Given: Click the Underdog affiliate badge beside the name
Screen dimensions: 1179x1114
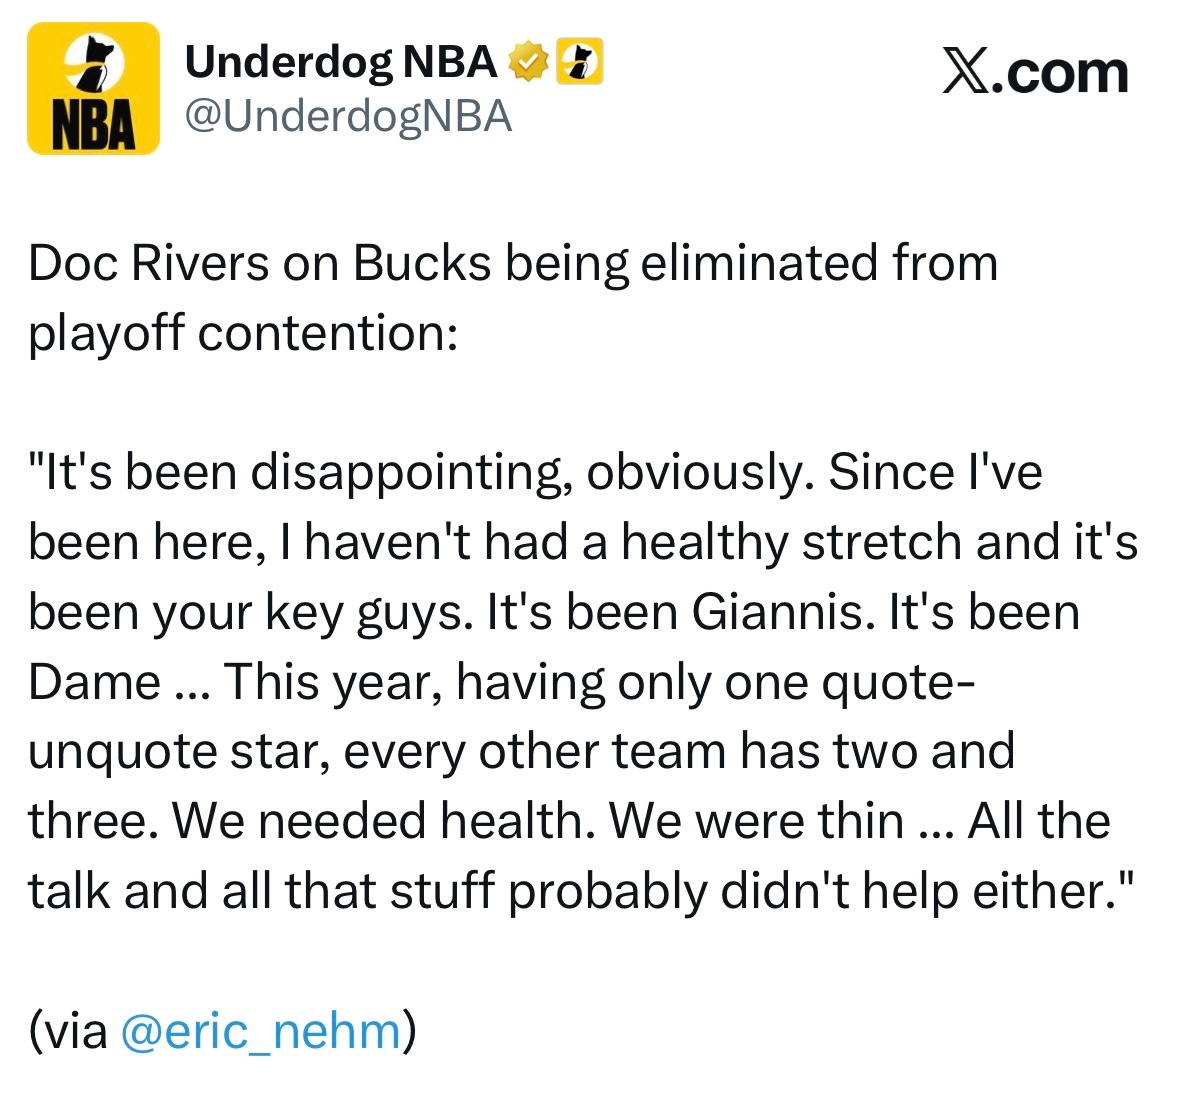Looking at the screenshot, I should coord(580,61).
